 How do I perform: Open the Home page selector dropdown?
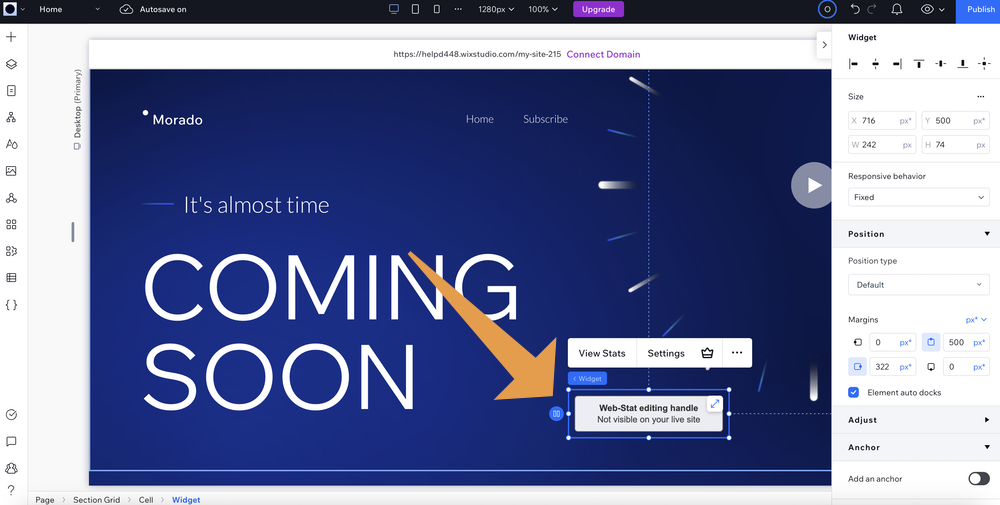[x=70, y=10]
